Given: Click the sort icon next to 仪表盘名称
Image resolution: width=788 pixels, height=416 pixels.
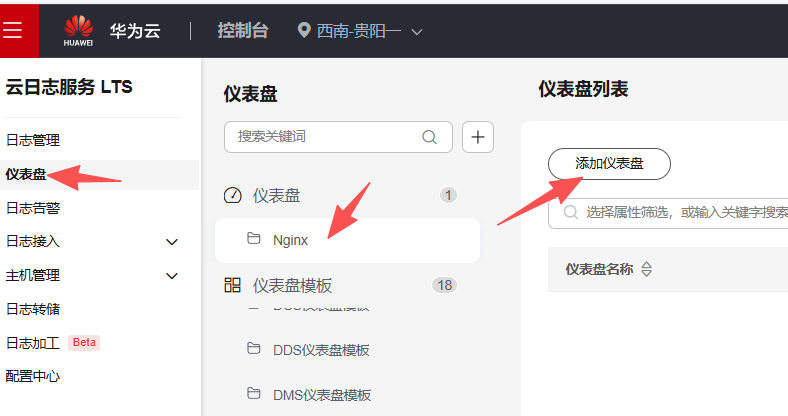Looking at the screenshot, I should 646,269.
